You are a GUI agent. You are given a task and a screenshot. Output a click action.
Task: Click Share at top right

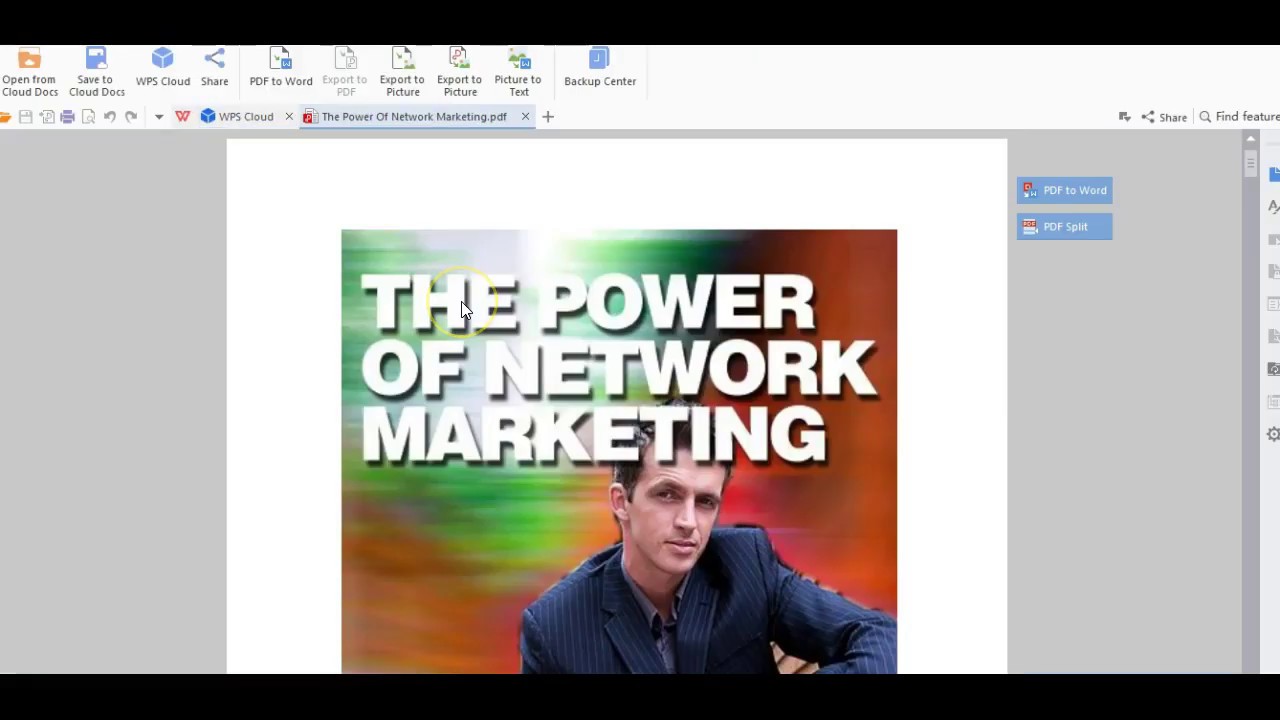[1164, 117]
